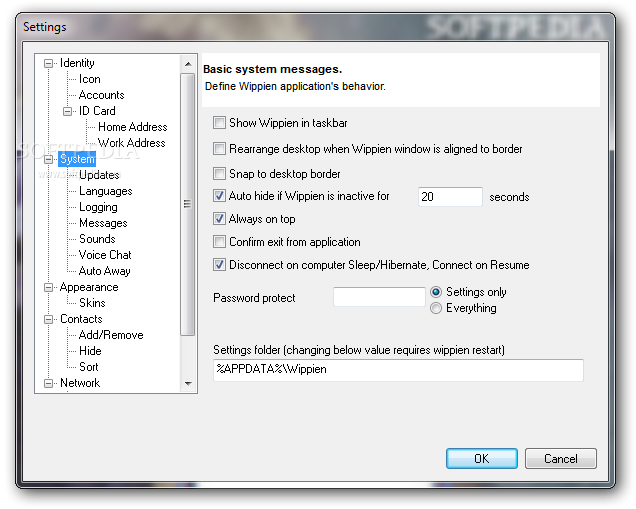Select Messages in the tree

103,223
